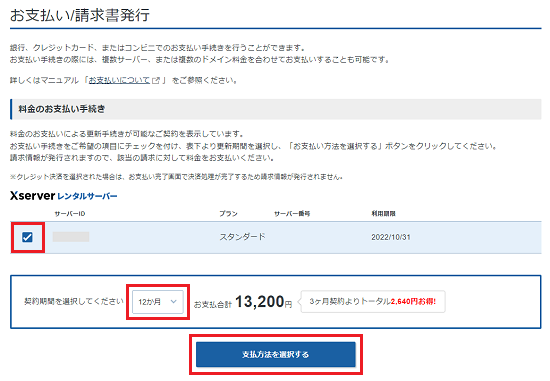This screenshot has height=381, width=550.
Task: Click レンタルサーバー label next to logo
Action: [x=87, y=196]
